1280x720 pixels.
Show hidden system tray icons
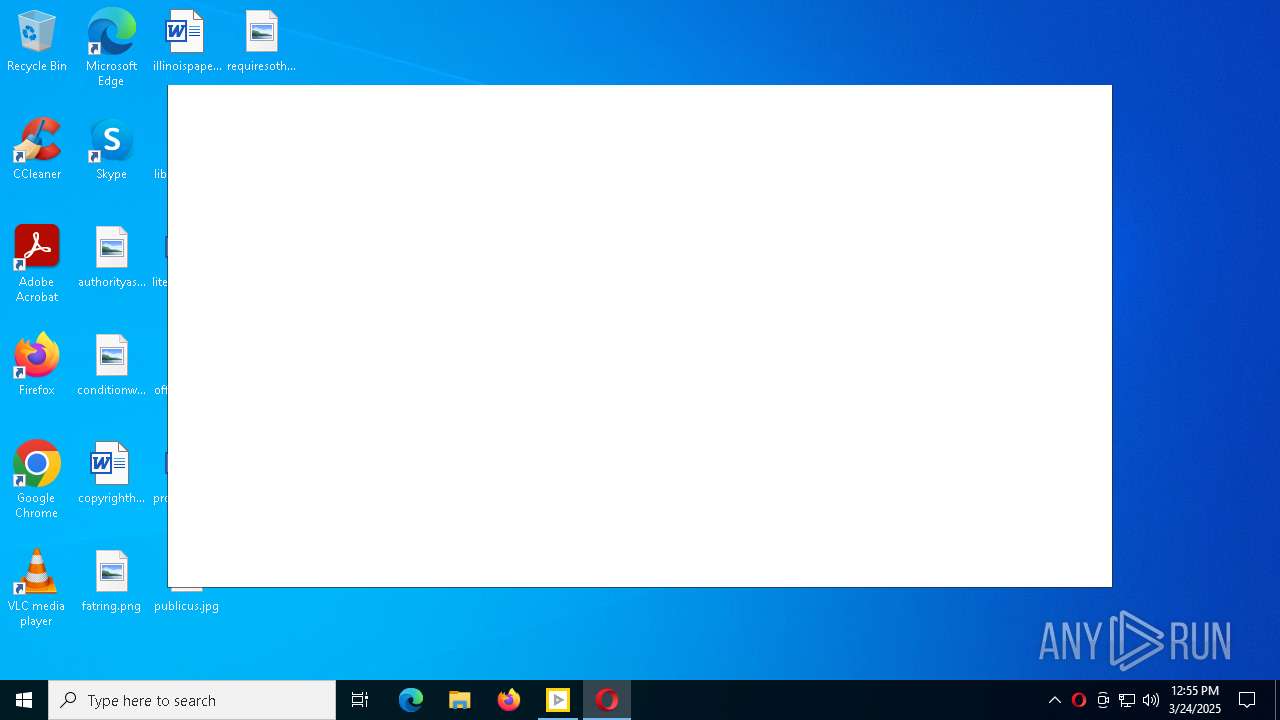click(1055, 700)
